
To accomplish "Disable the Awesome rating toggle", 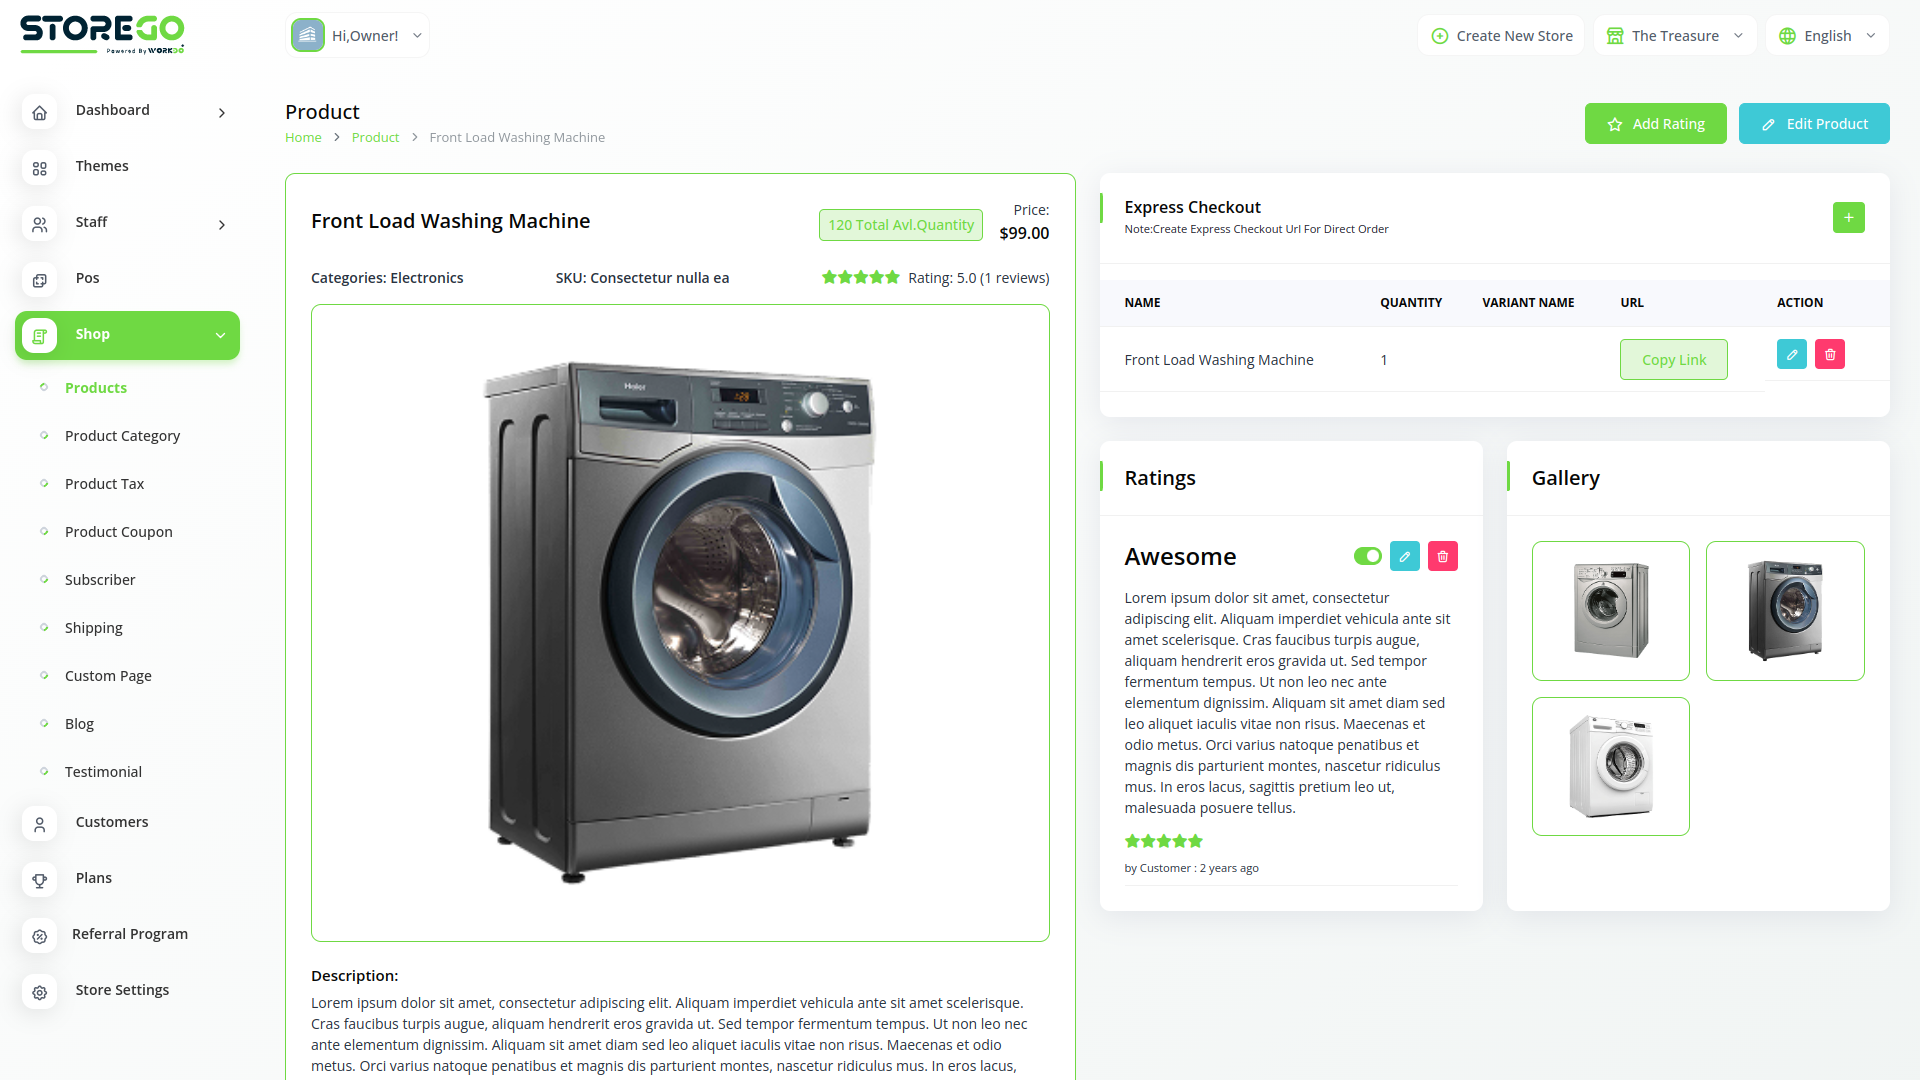I will tap(1367, 556).
